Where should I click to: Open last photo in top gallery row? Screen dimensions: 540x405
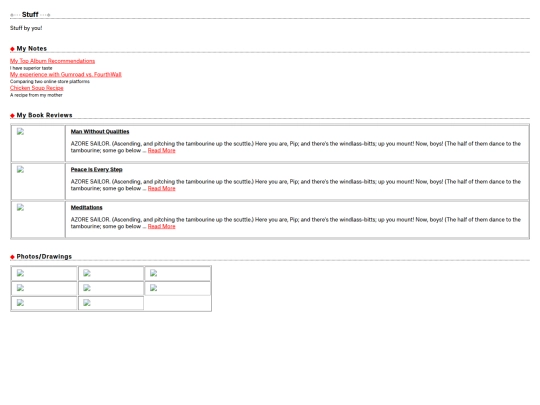click(x=154, y=273)
